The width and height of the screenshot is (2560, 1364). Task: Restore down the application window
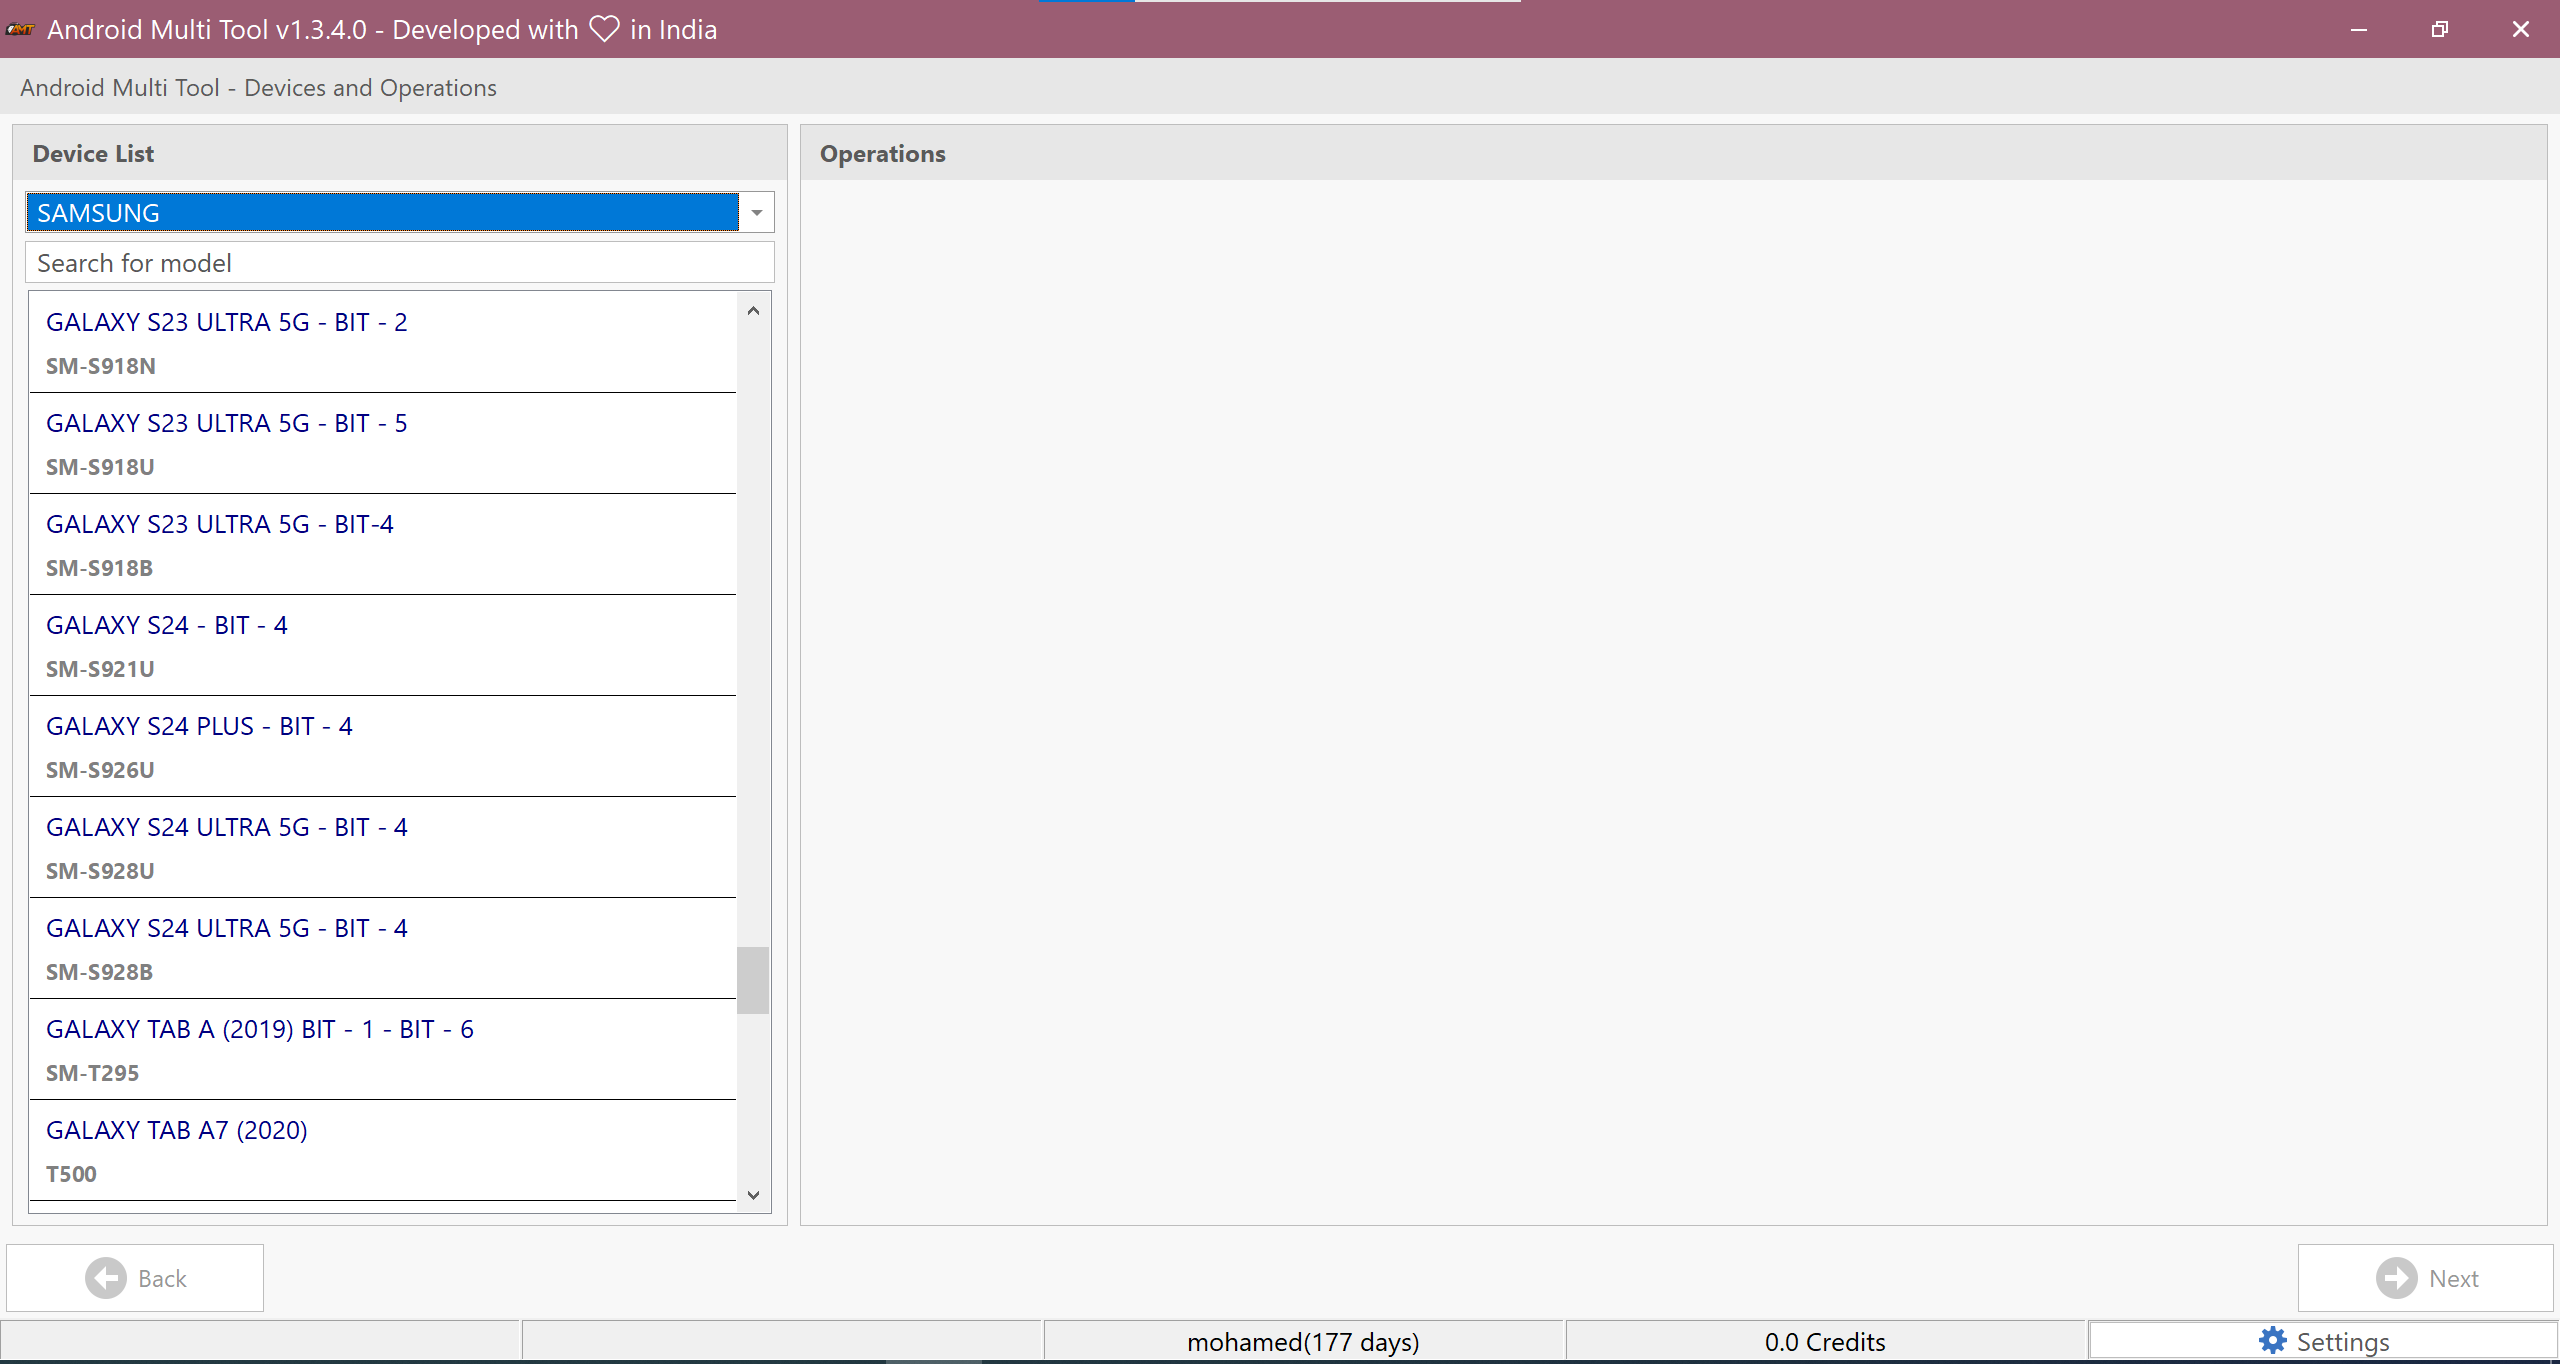[x=2440, y=29]
